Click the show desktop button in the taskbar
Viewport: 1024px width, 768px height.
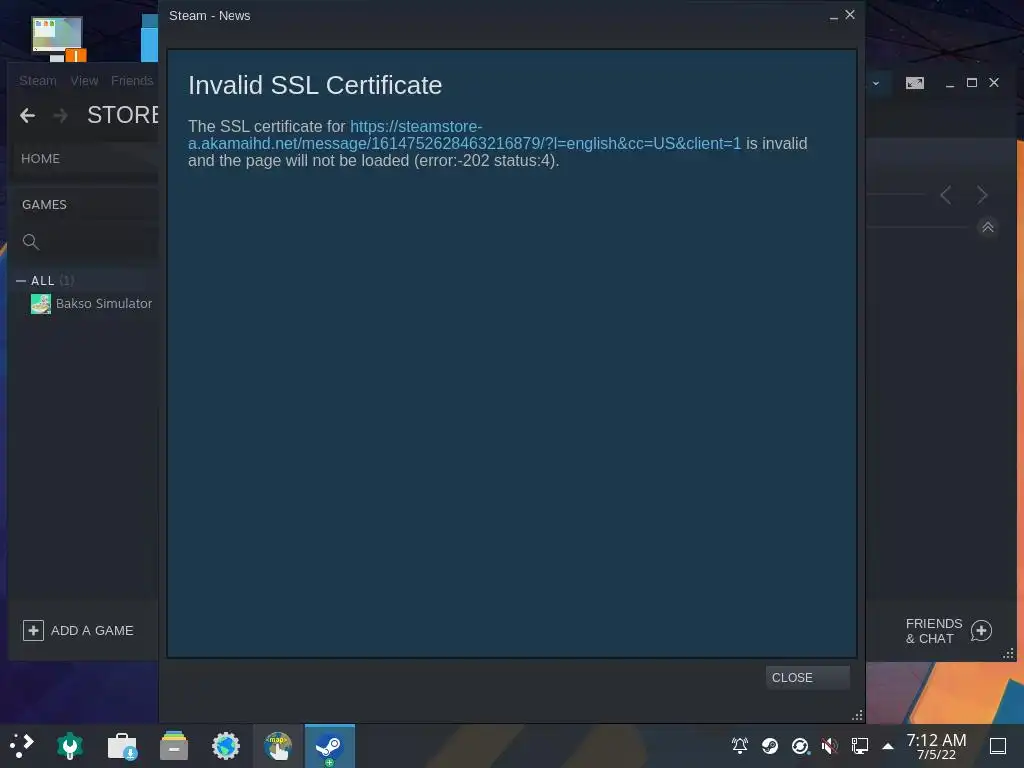pos(998,746)
